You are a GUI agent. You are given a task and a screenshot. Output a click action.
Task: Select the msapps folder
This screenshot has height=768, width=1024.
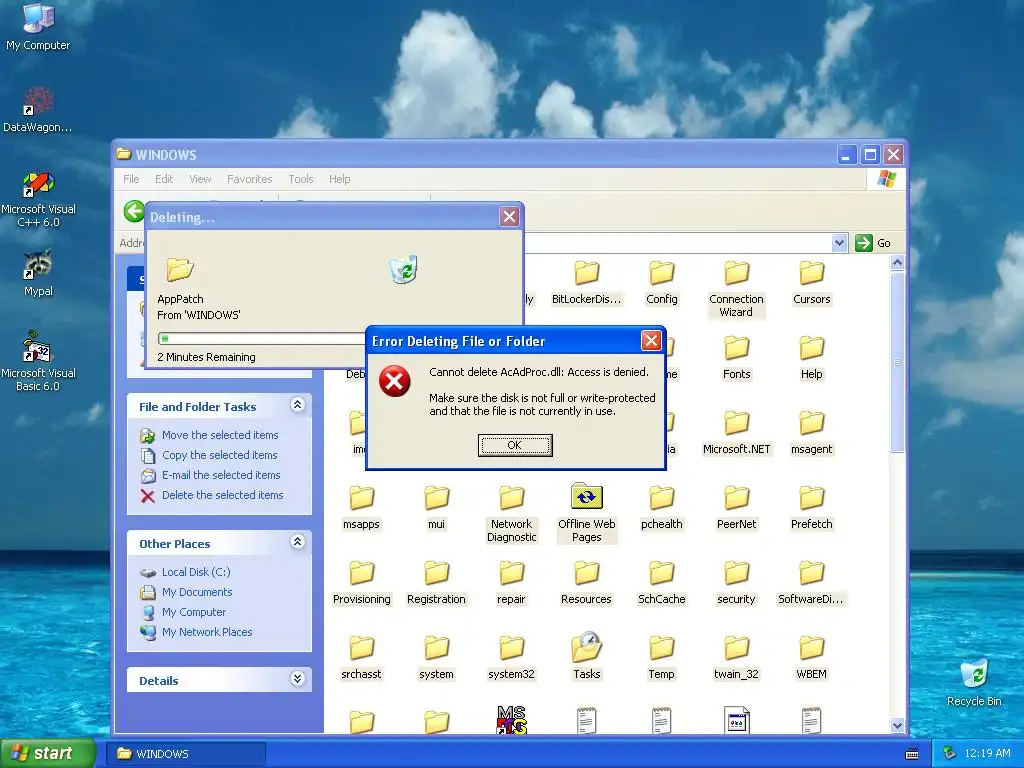pyautogui.click(x=361, y=508)
